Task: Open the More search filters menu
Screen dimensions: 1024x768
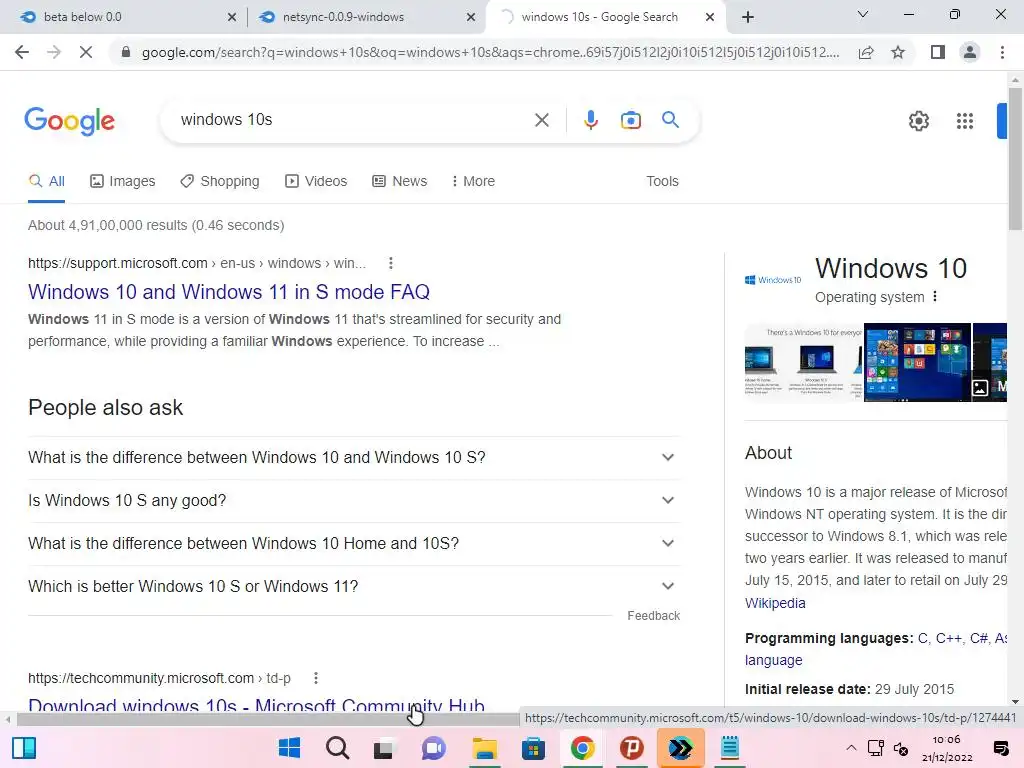Action: [473, 181]
